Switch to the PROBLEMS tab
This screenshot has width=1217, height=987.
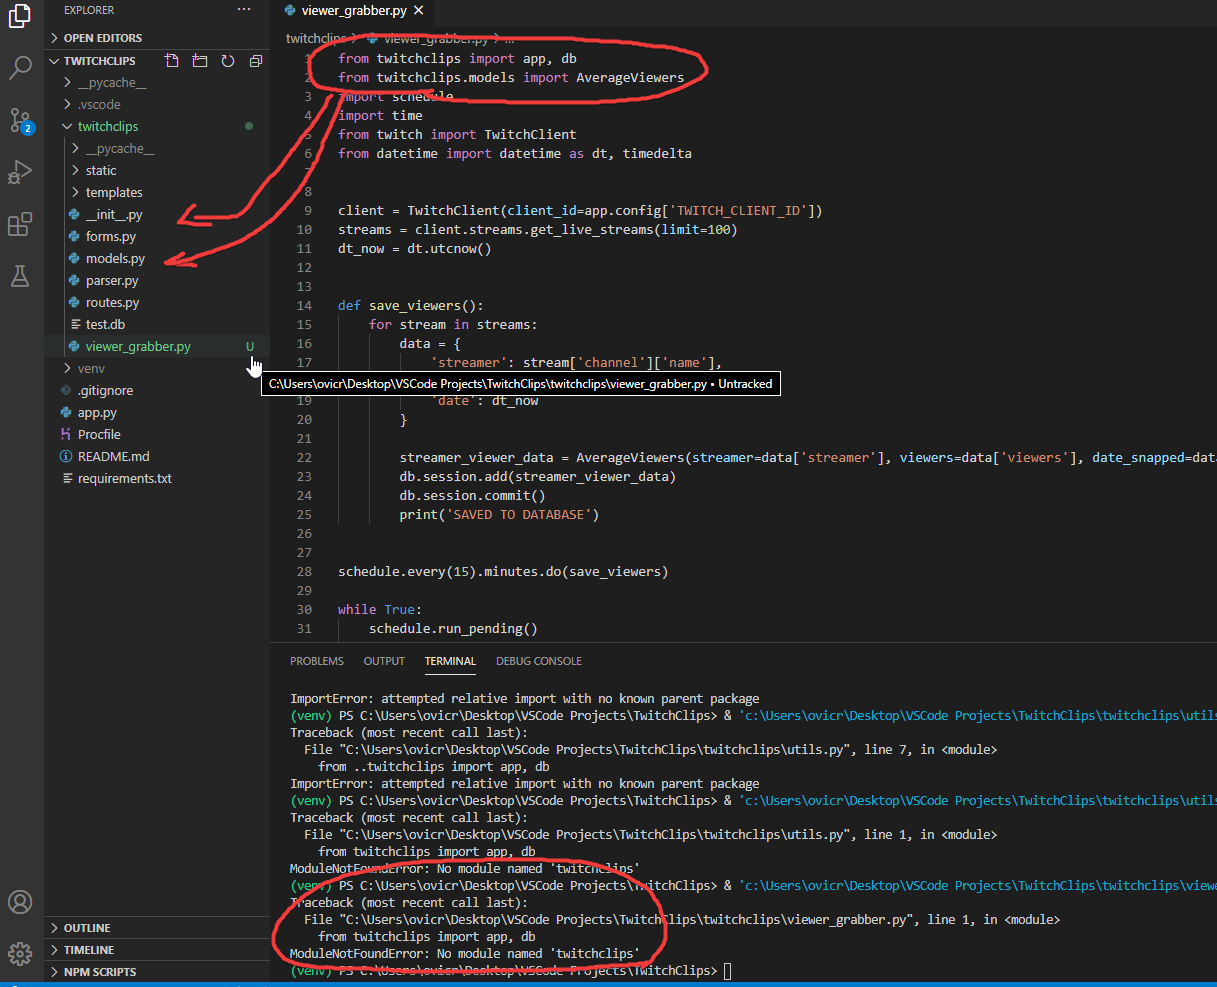[317, 661]
